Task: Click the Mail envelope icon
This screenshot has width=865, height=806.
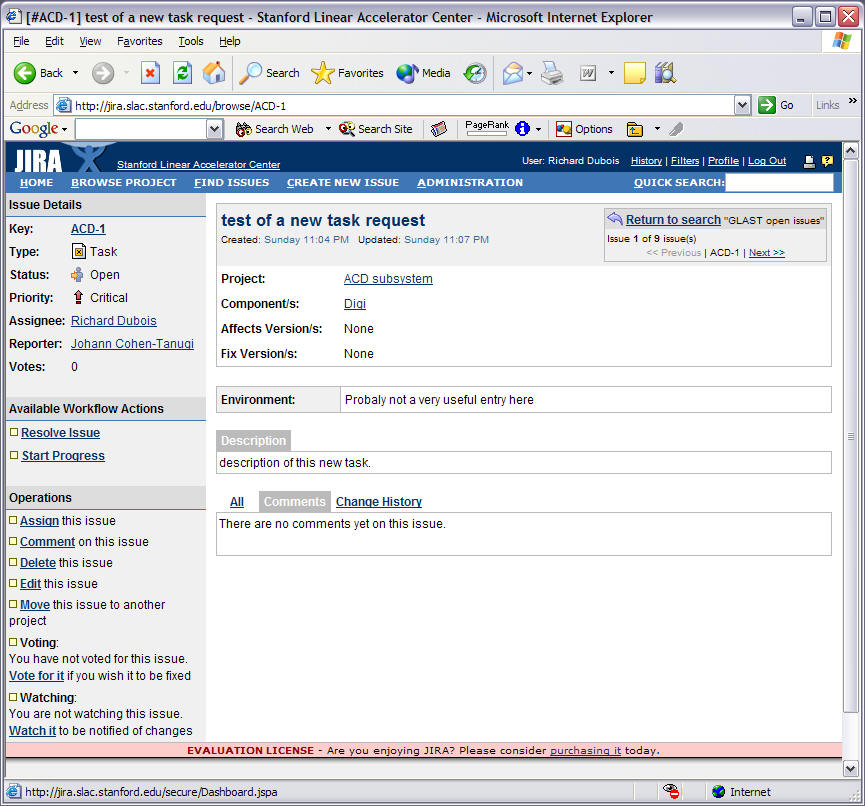Action: coord(513,73)
